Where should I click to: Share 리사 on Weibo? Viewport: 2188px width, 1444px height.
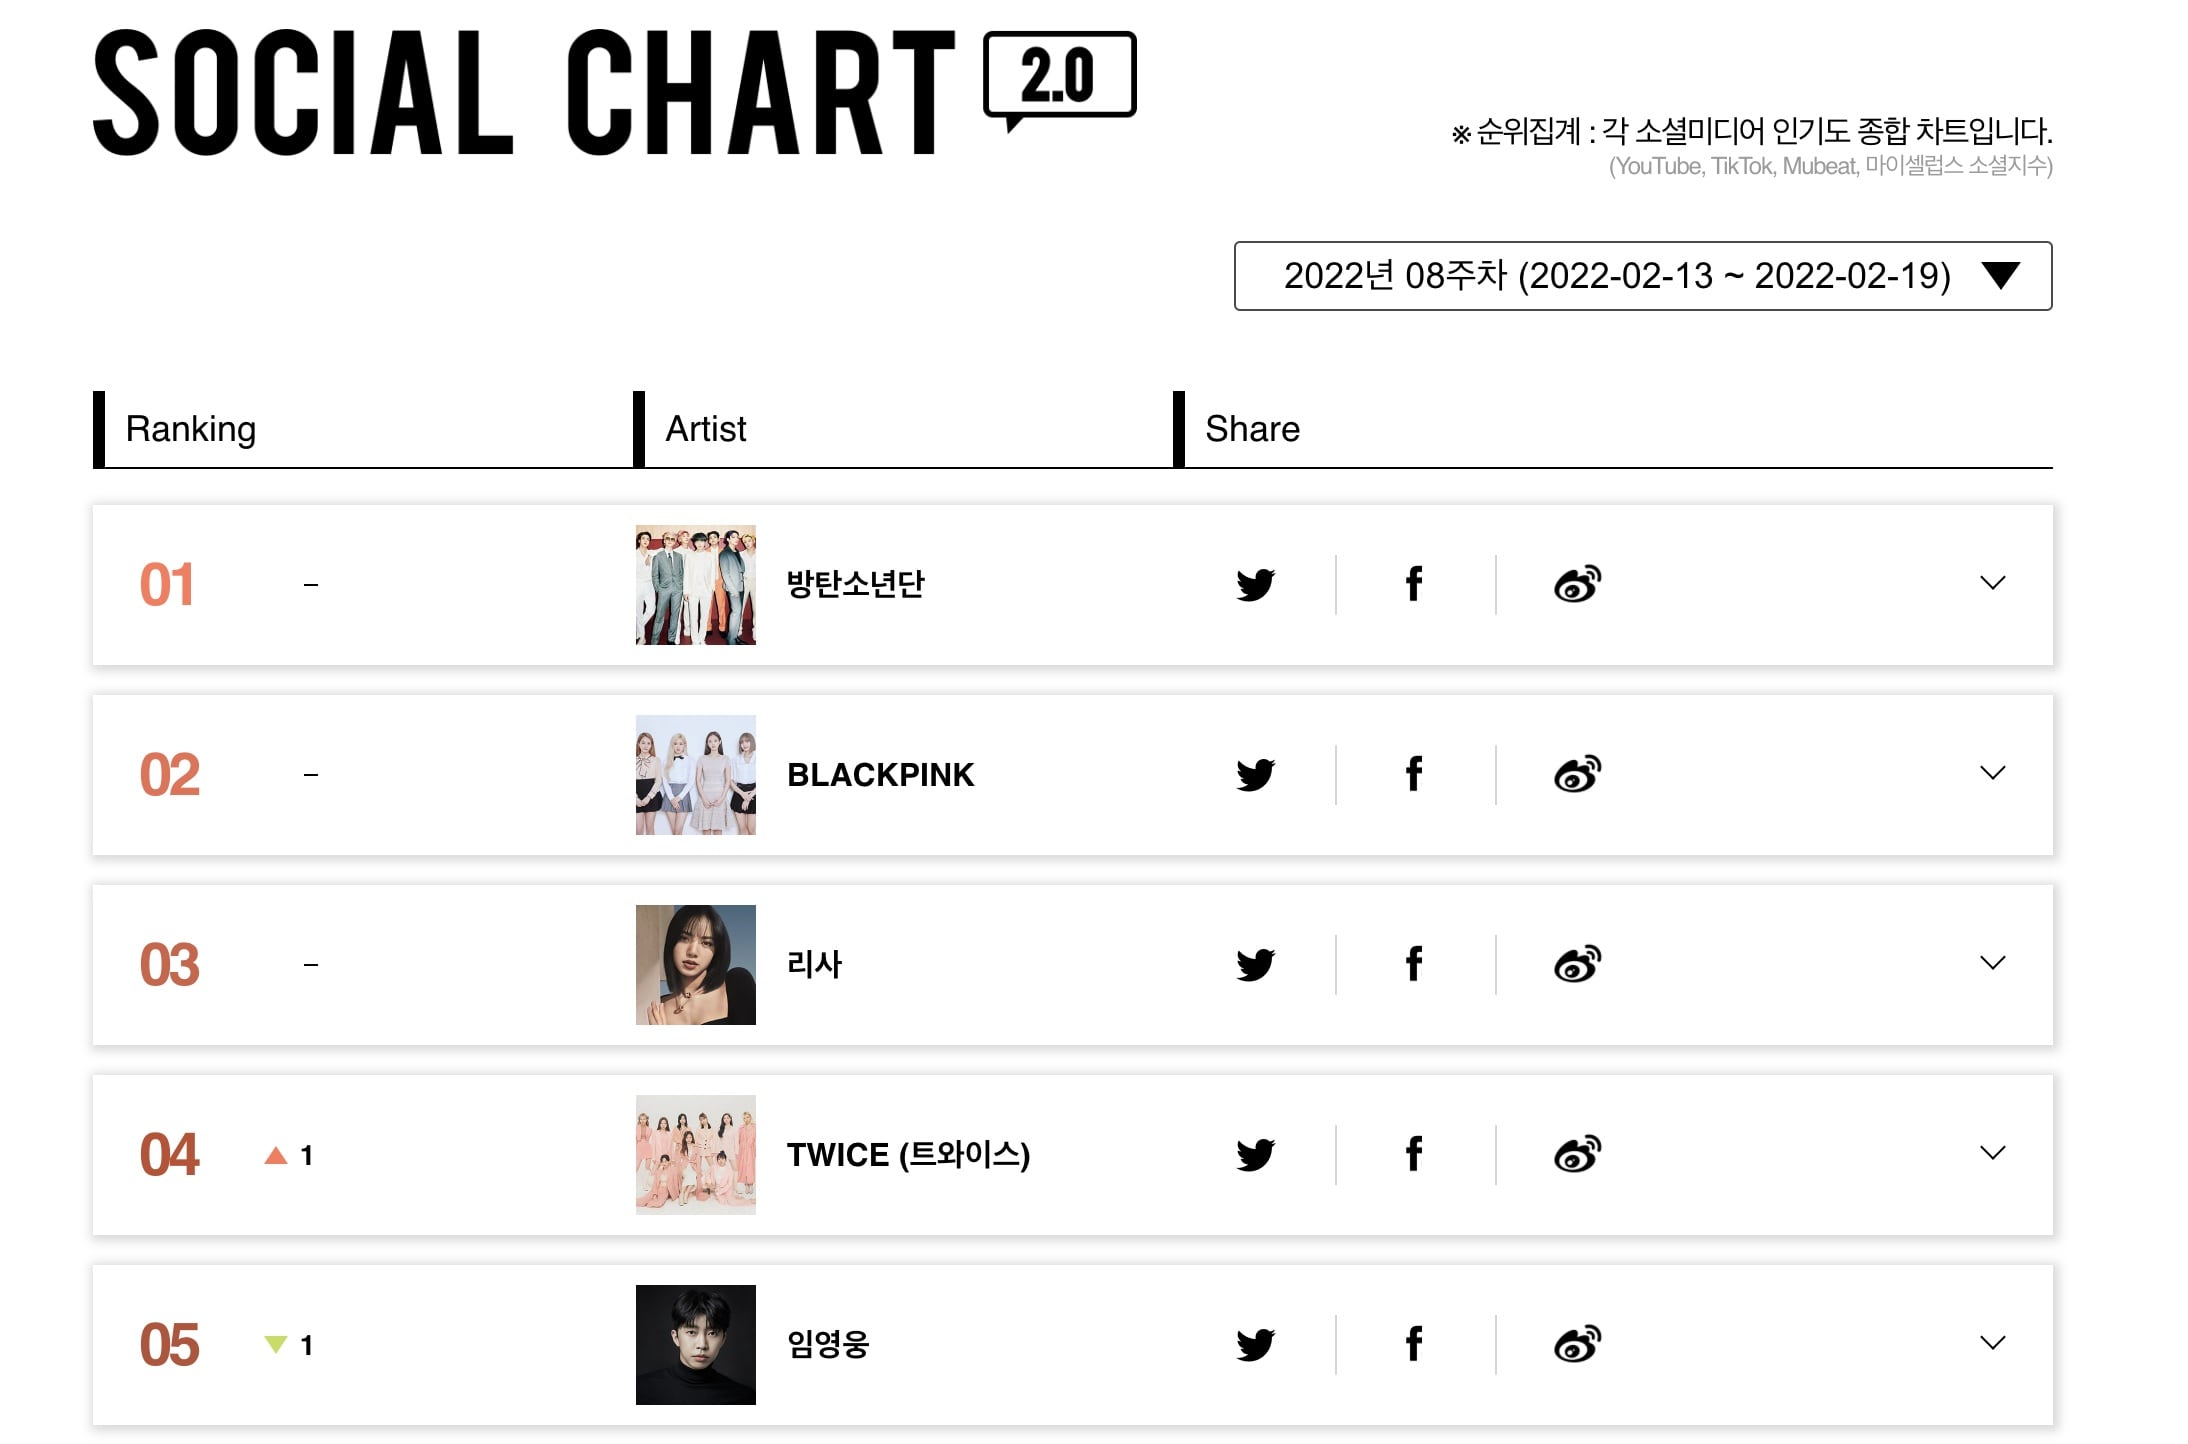(1577, 964)
